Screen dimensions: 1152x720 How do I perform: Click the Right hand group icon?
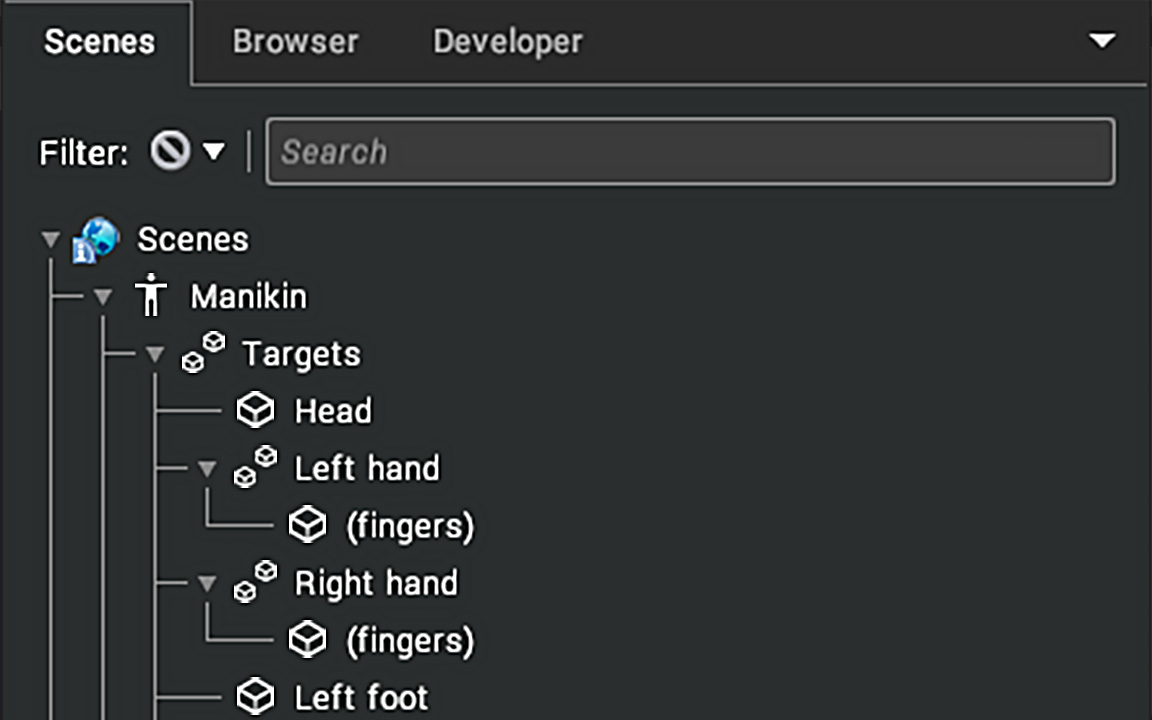tap(256, 583)
